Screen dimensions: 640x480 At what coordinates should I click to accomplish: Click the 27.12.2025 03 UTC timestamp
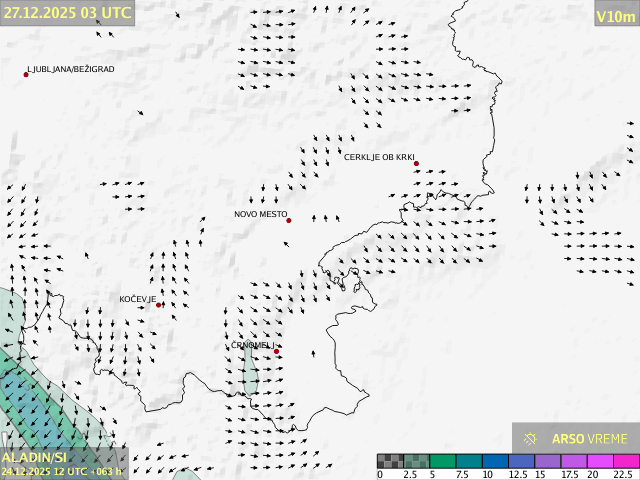(66, 13)
